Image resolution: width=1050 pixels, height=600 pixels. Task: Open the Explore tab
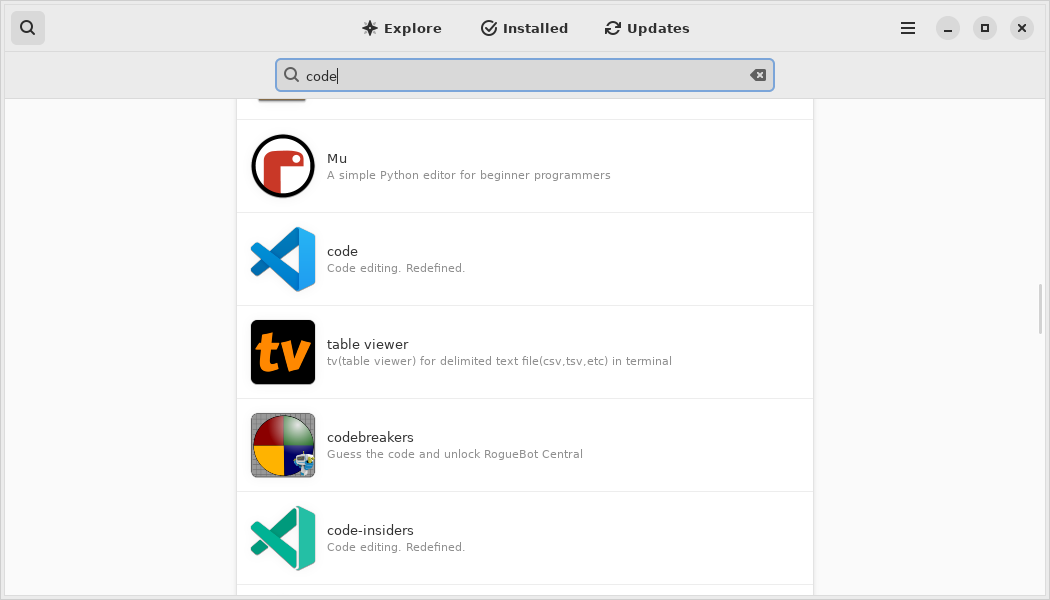pos(402,28)
